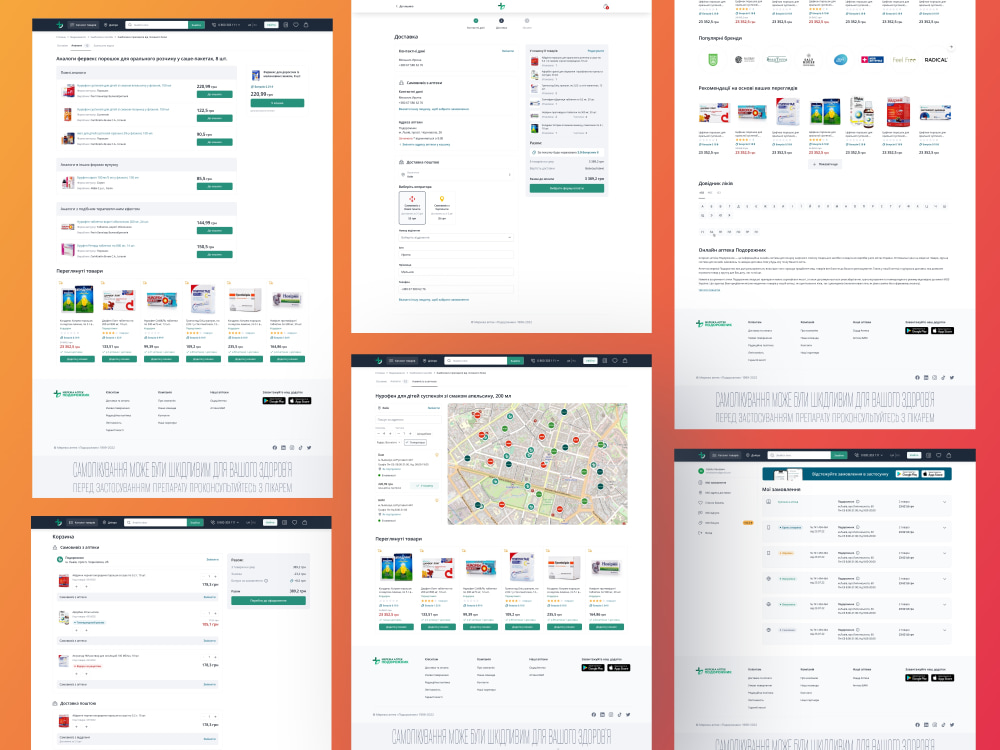Click favorite star on first pharmacy card, map page

(437, 455)
